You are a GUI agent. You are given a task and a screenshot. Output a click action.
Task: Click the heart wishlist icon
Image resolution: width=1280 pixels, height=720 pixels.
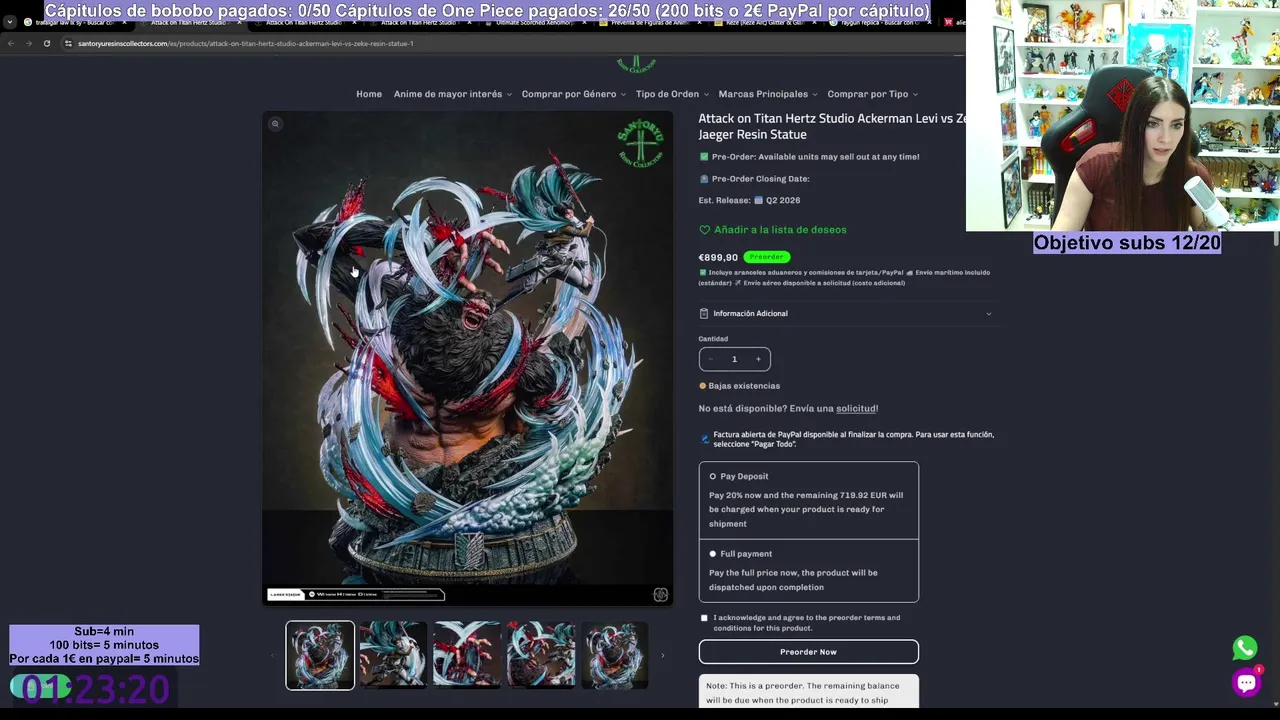tap(704, 230)
